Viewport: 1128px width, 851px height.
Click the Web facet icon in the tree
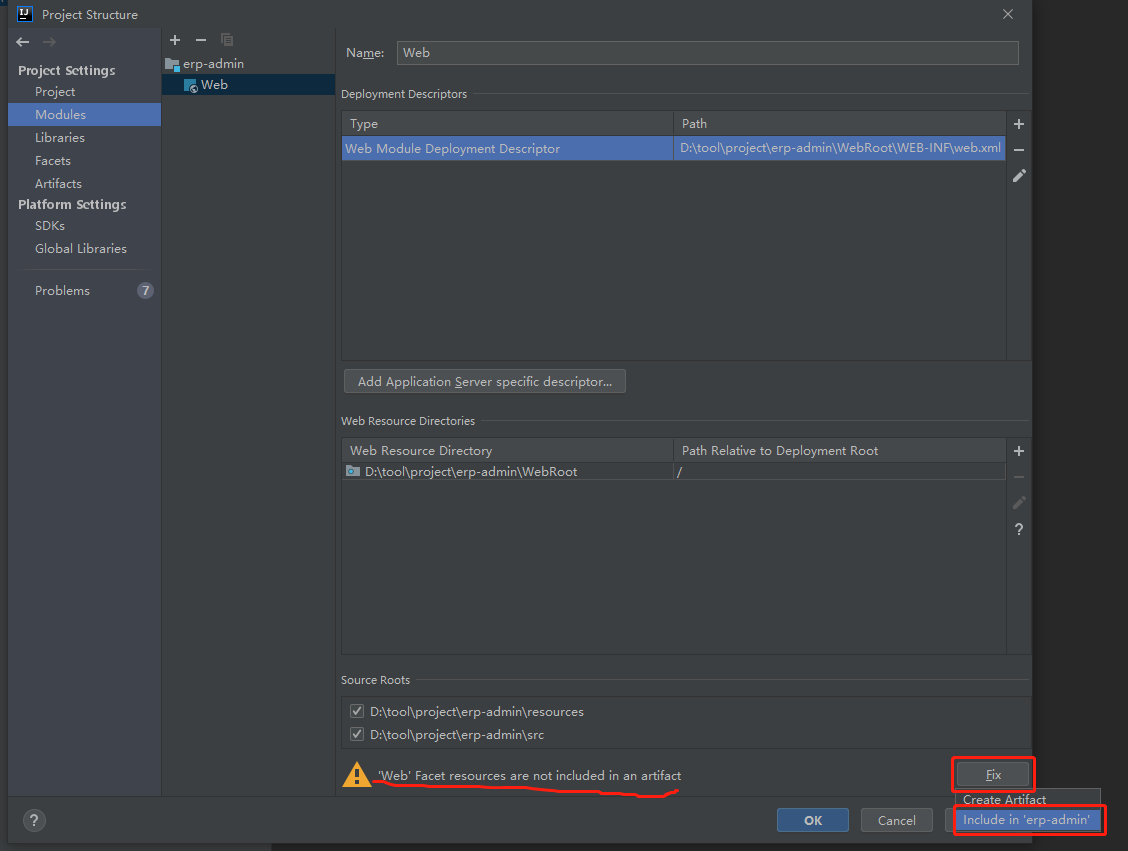coord(191,86)
